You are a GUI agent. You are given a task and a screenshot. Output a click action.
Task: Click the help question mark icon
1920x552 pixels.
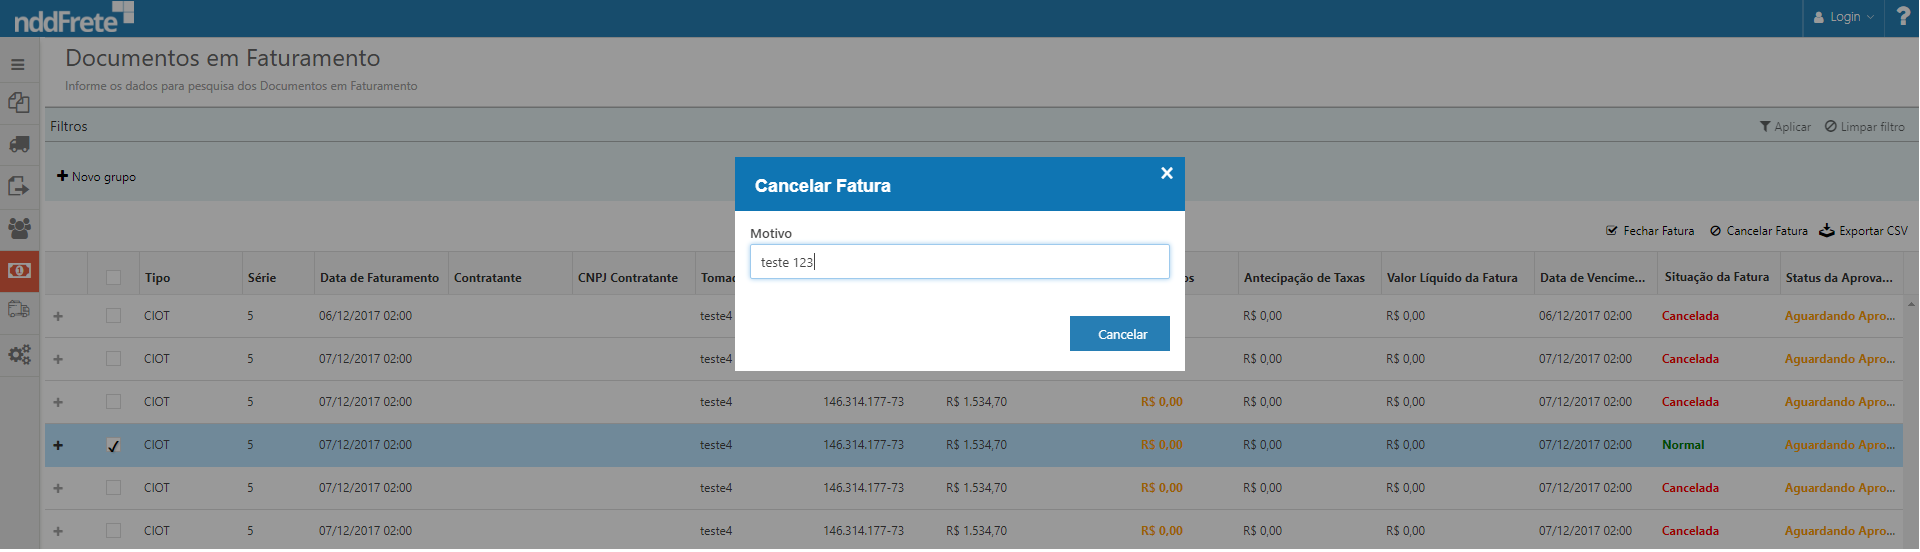(x=1902, y=17)
